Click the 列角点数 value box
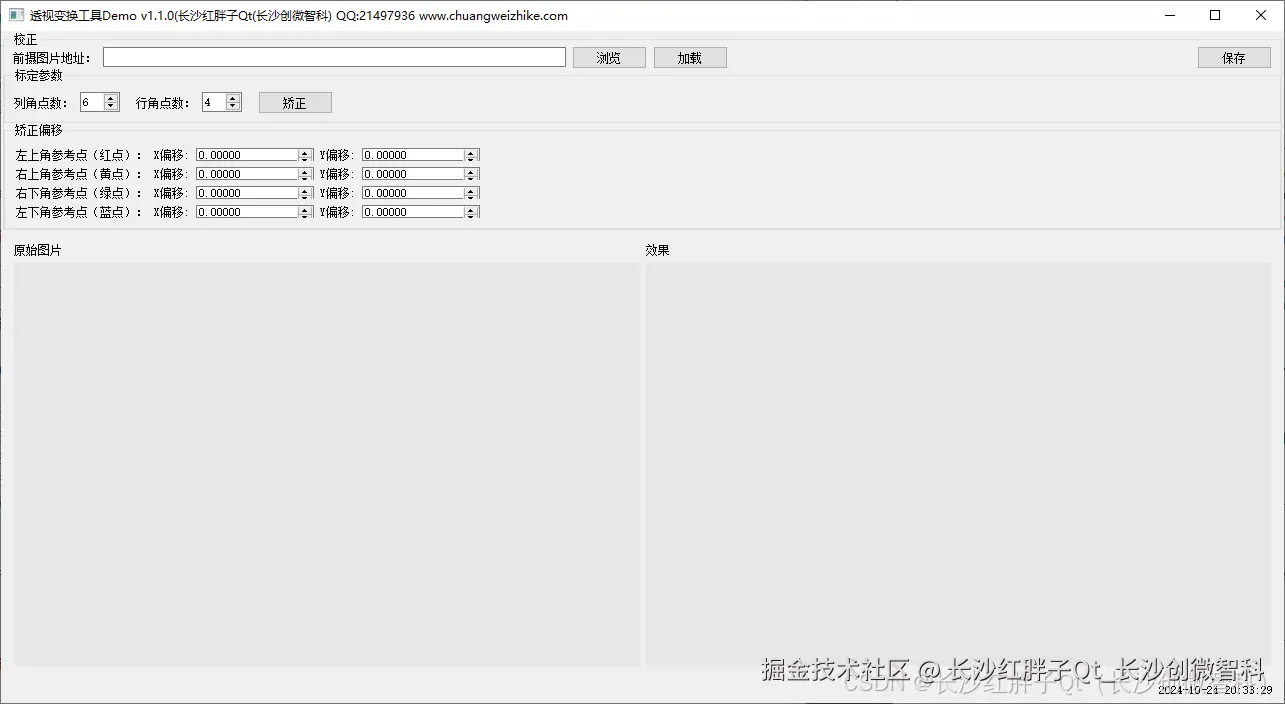Viewport: 1285px width, 704px height. coord(92,101)
